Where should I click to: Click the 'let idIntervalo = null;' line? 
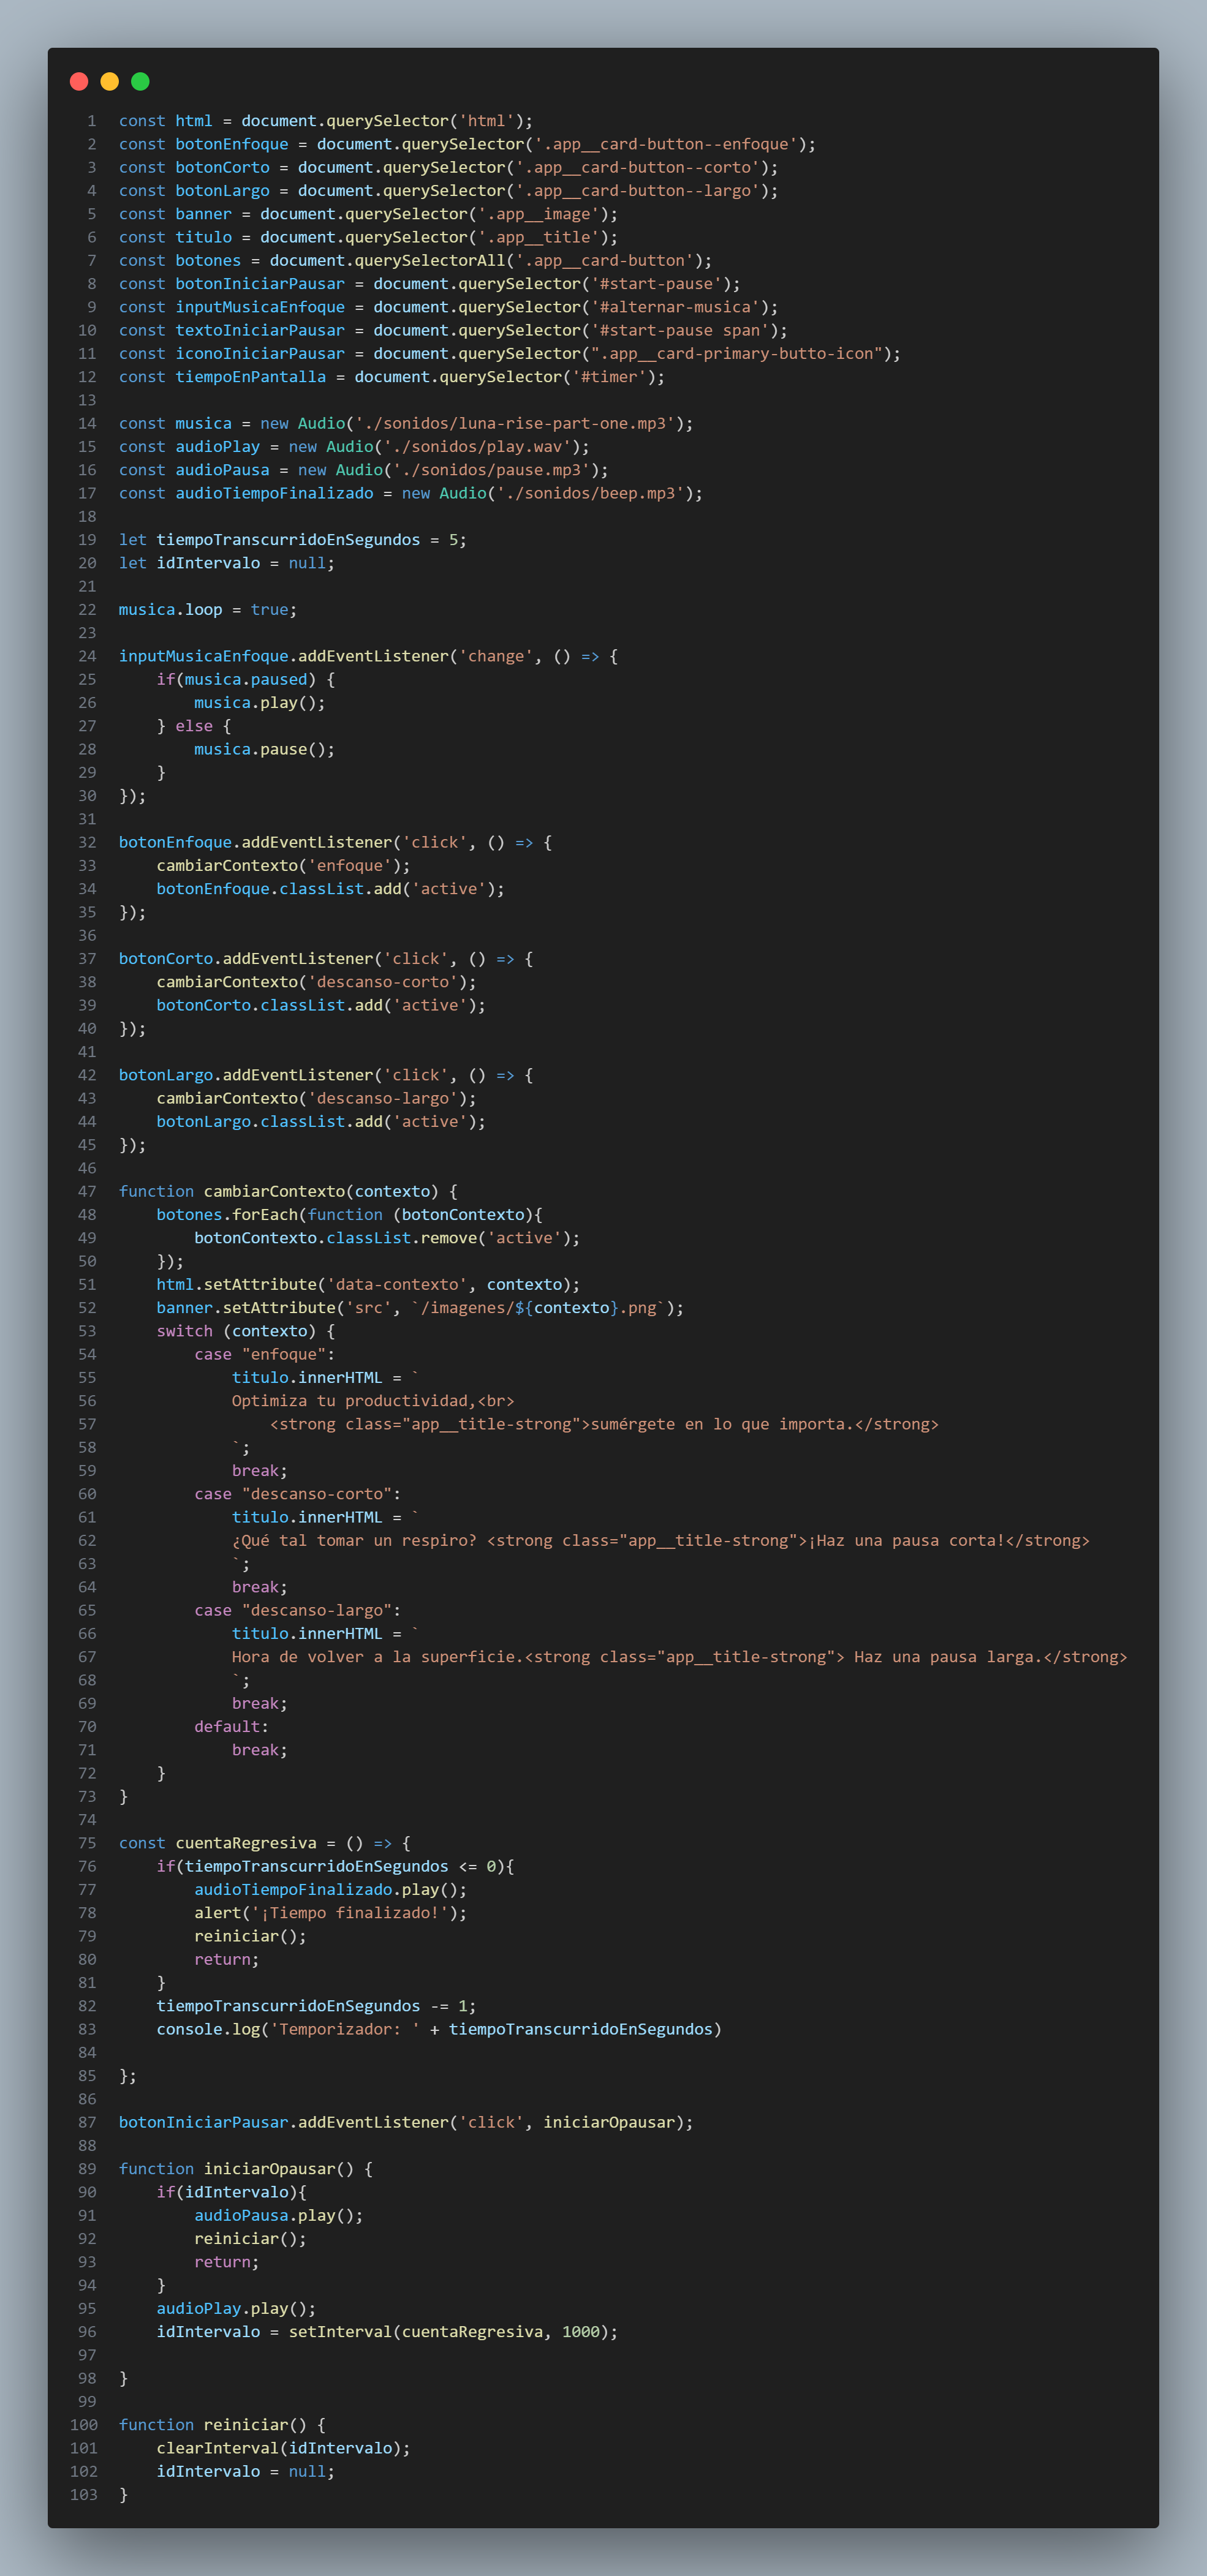tap(226, 563)
